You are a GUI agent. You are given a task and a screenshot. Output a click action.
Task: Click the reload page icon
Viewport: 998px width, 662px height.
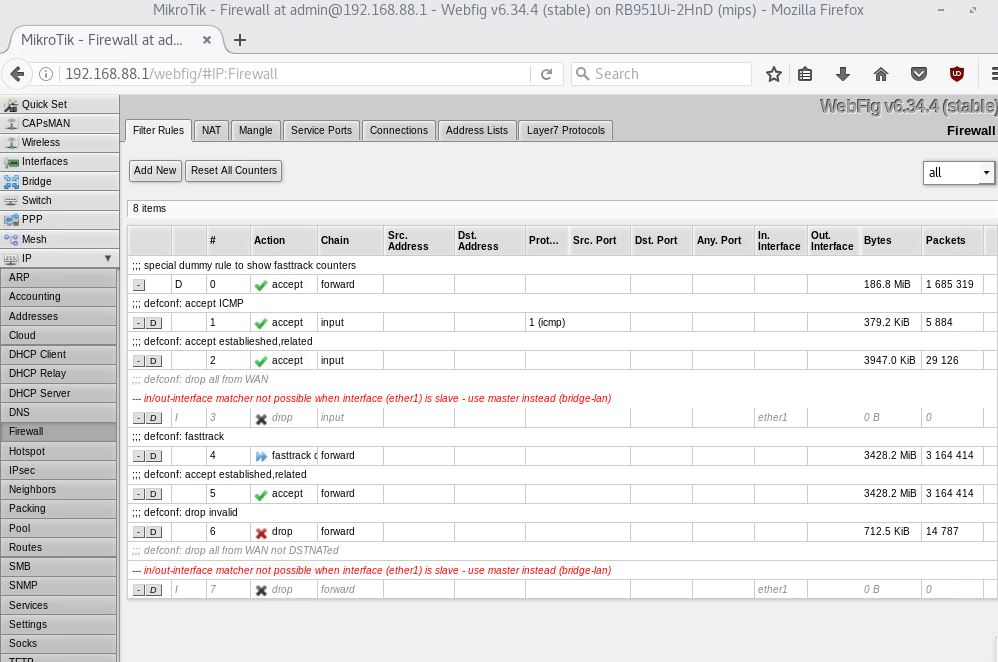click(546, 74)
